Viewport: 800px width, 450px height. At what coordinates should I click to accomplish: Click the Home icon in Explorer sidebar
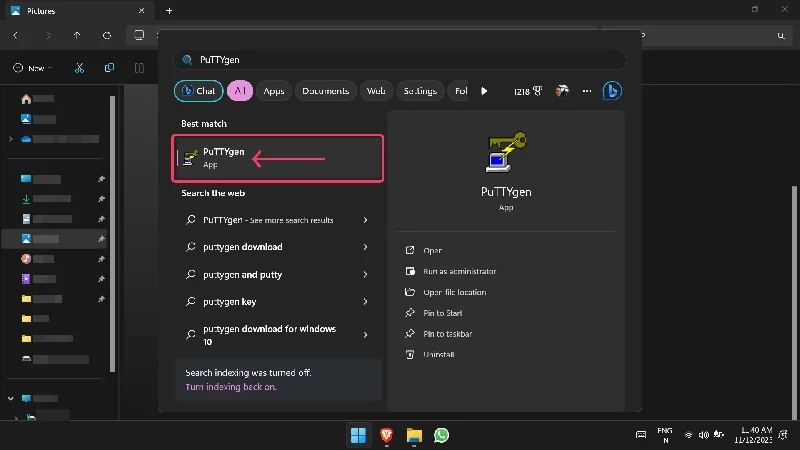(x=26, y=99)
